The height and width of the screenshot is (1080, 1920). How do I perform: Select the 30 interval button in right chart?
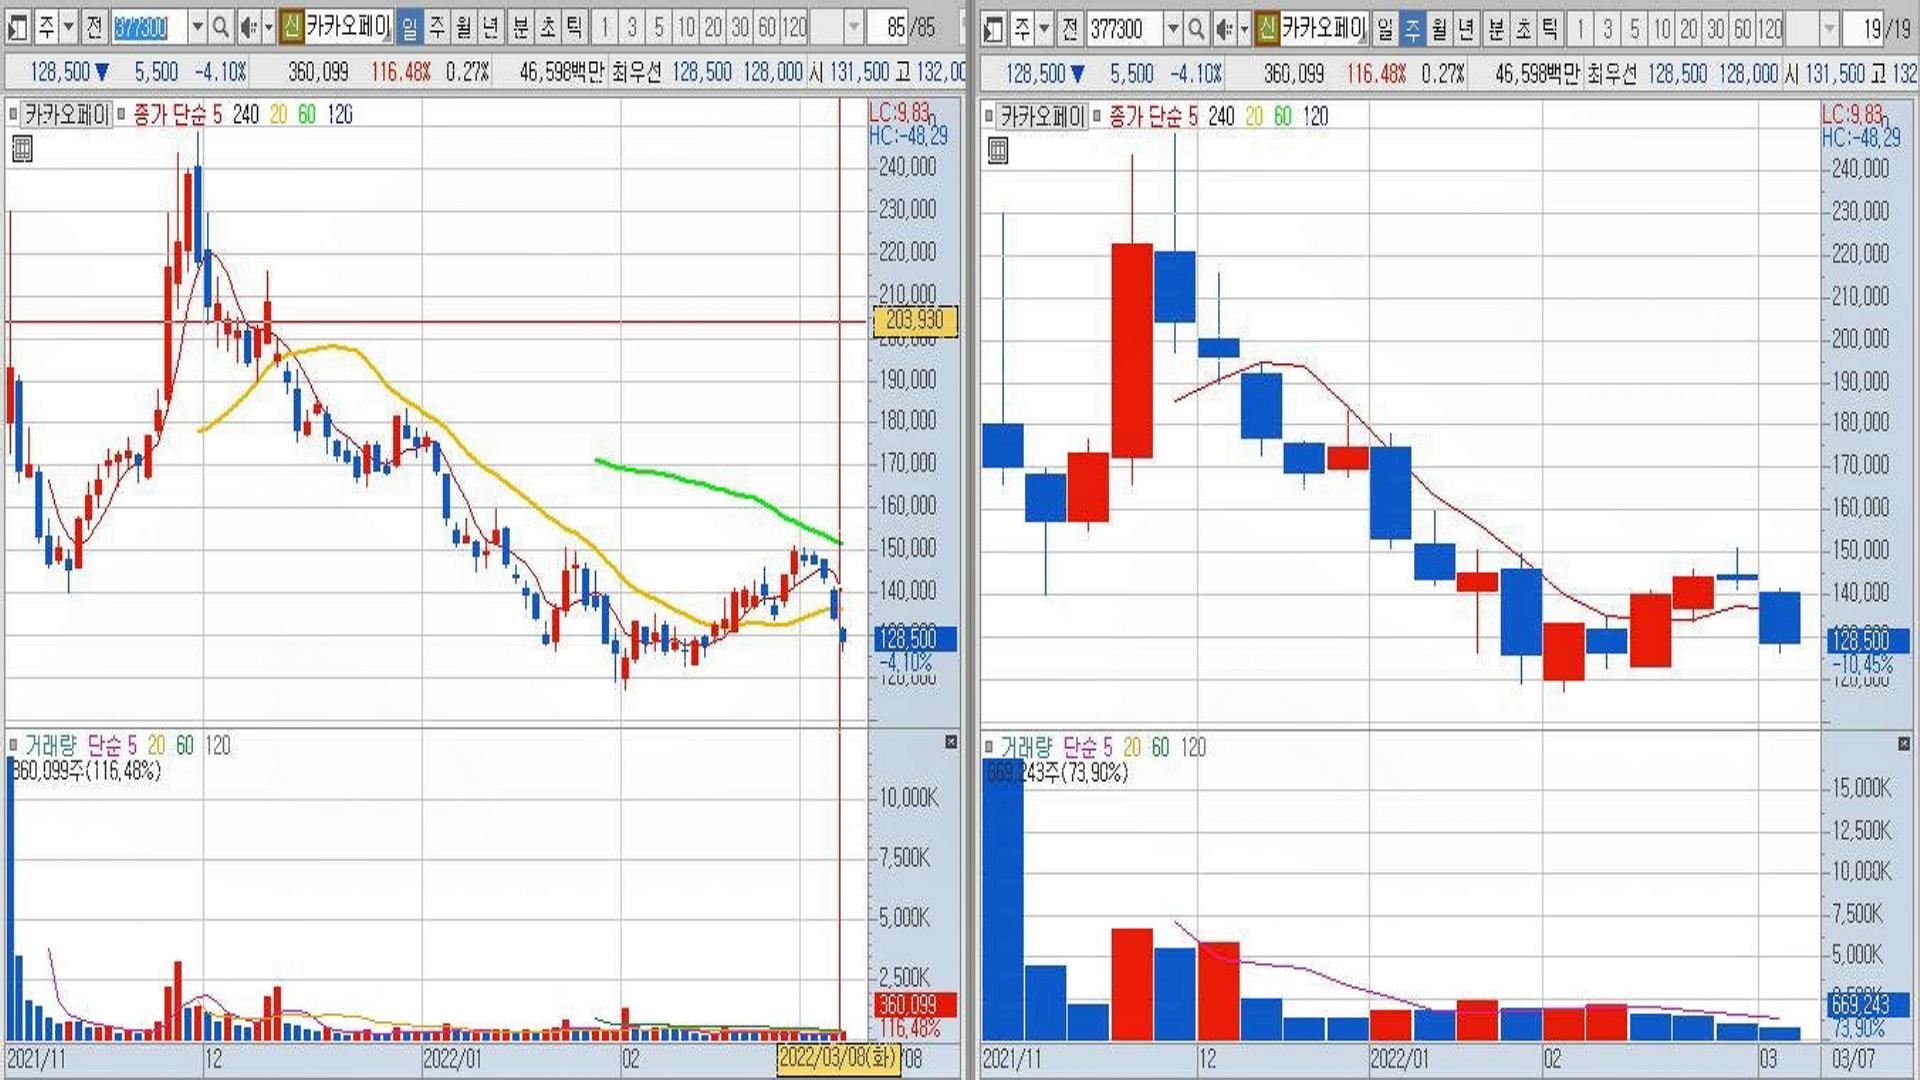coord(1715,29)
